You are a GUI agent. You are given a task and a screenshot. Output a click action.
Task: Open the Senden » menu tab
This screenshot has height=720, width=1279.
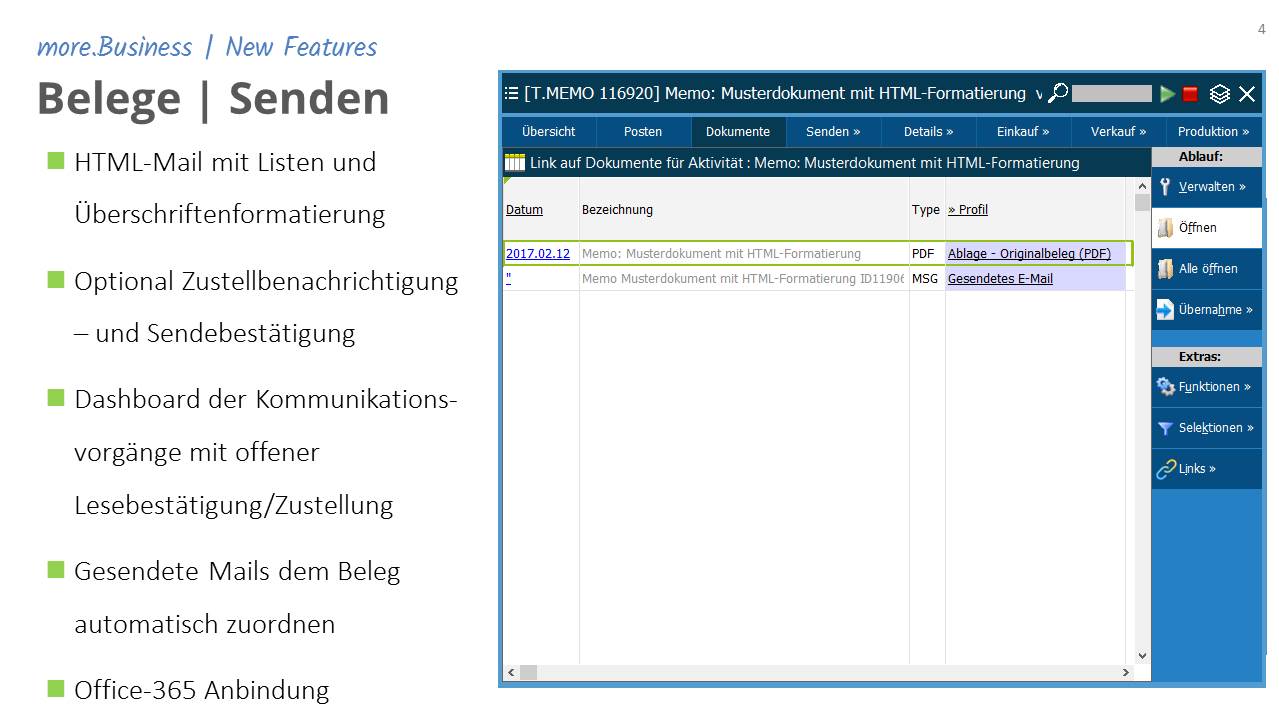[833, 131]
